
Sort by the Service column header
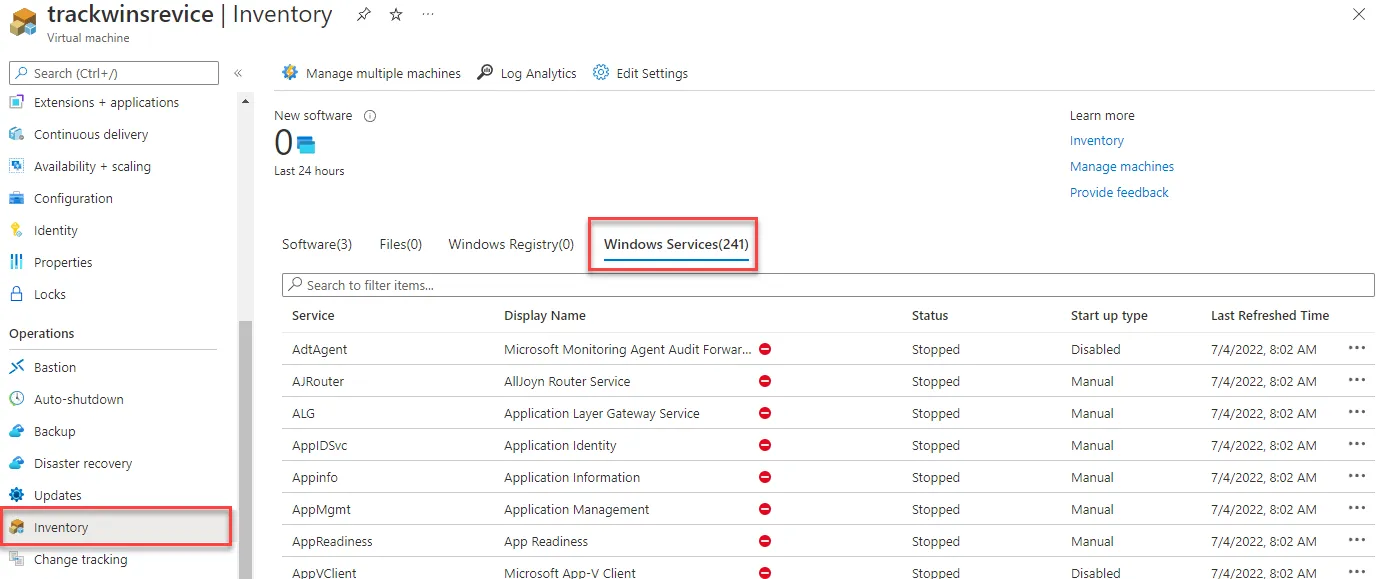pyautogui.click(x=313, y=315)
